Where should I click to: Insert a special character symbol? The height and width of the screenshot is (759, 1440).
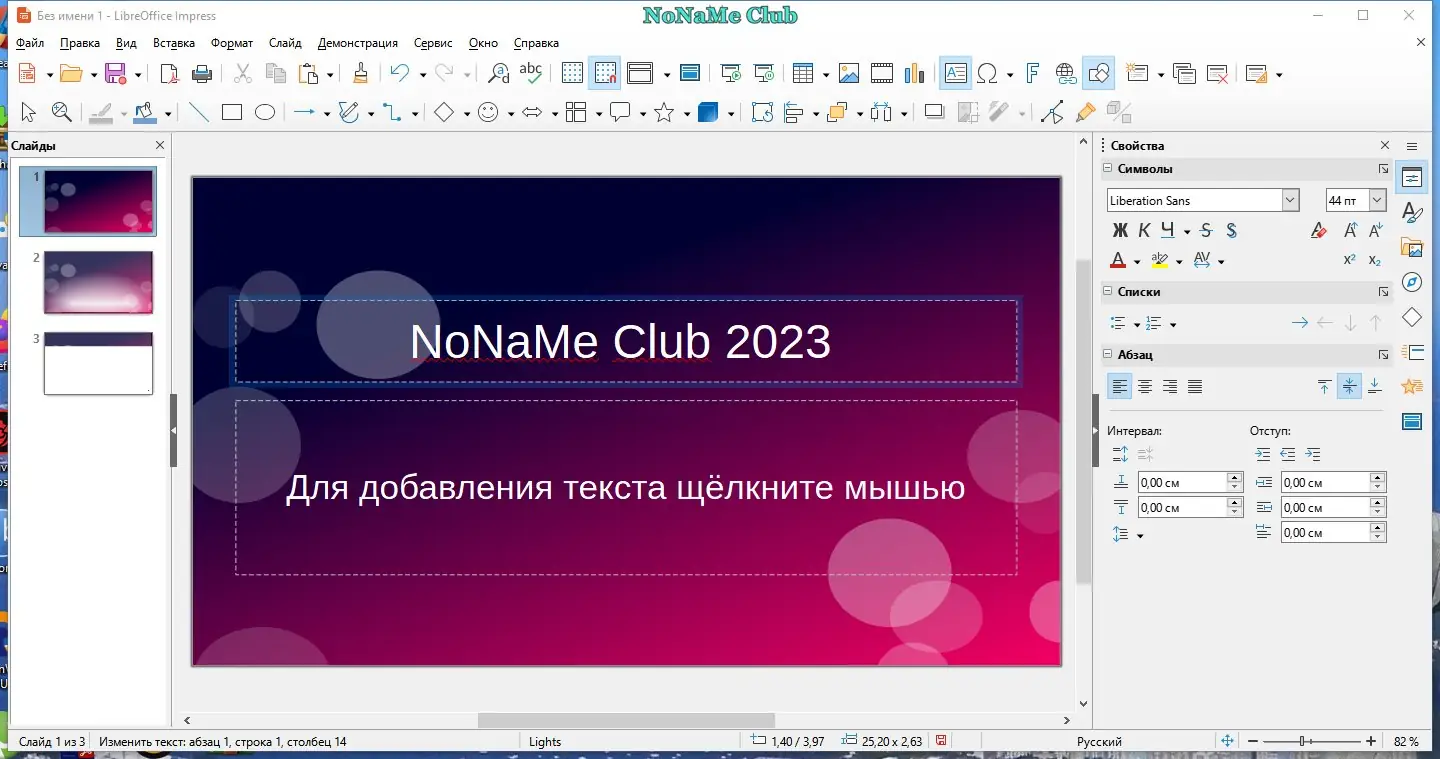click(x=988, y=73)
